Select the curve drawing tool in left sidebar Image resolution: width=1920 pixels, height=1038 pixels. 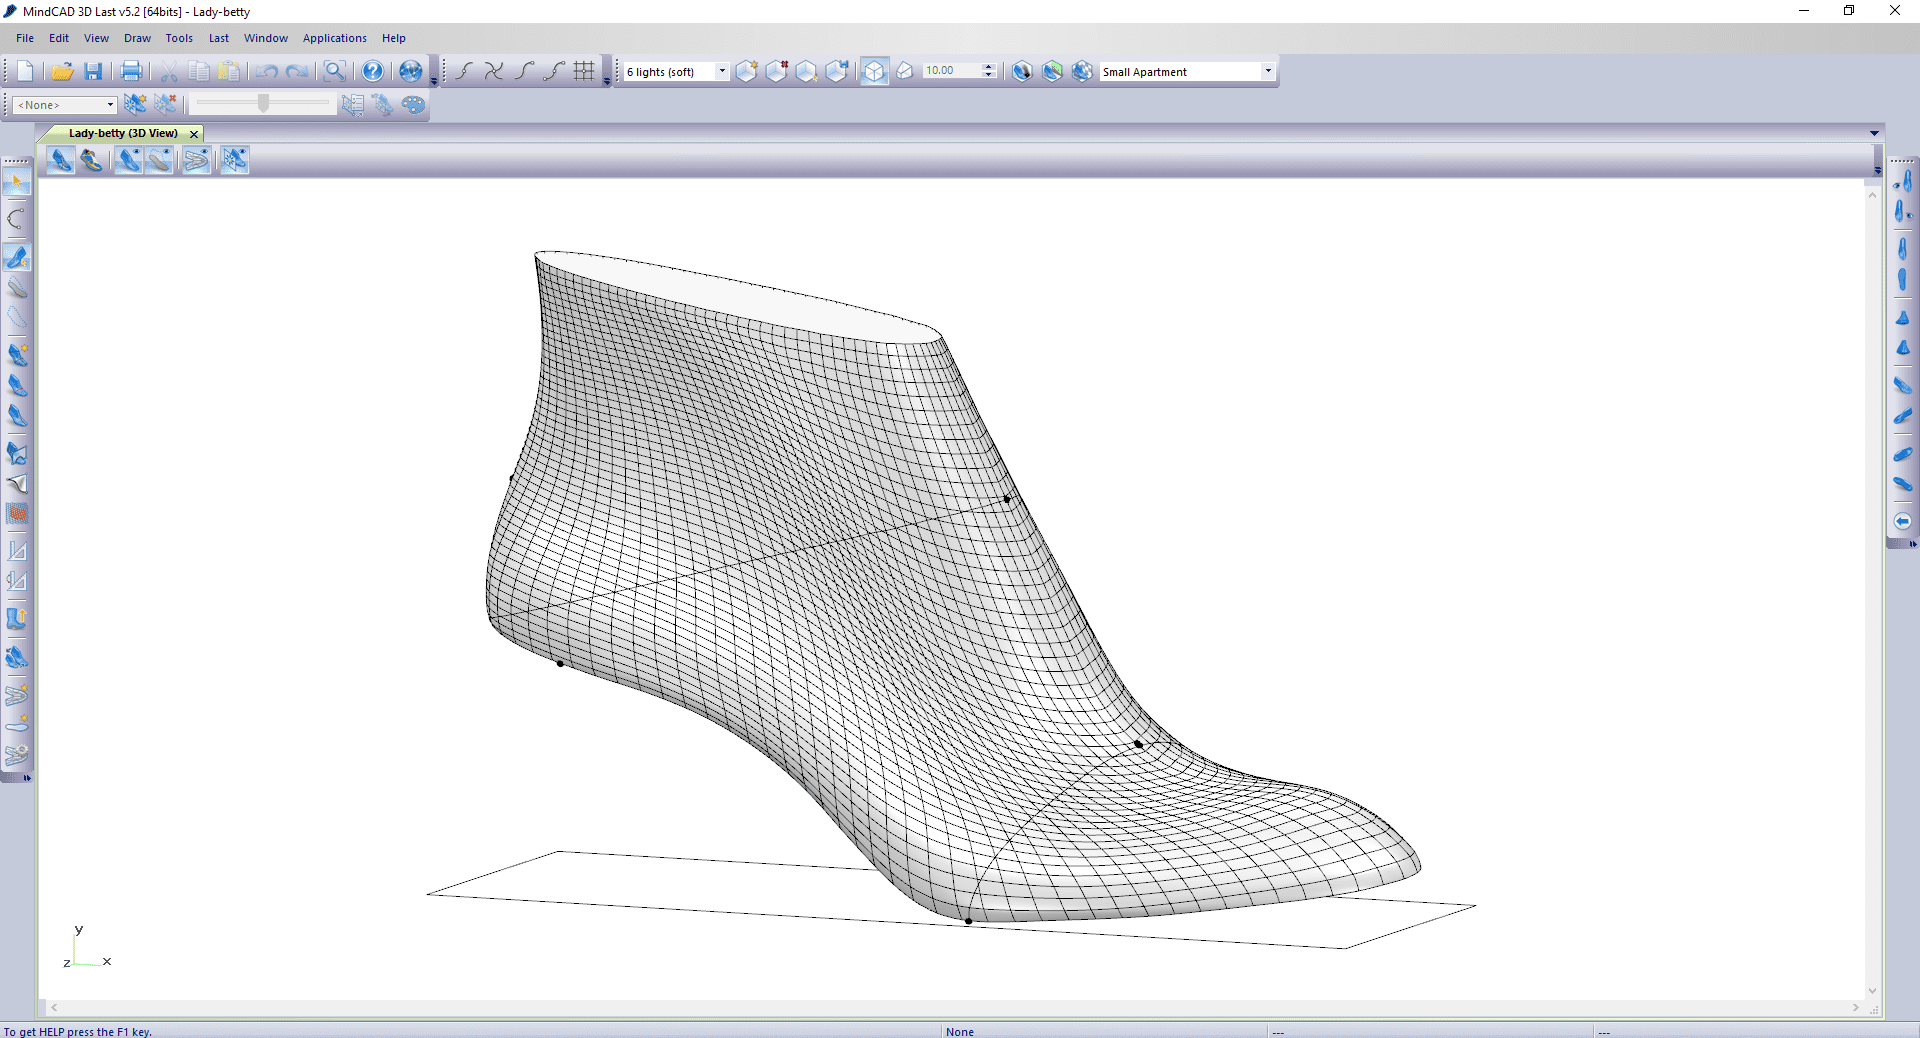click(x=17, y=219)
